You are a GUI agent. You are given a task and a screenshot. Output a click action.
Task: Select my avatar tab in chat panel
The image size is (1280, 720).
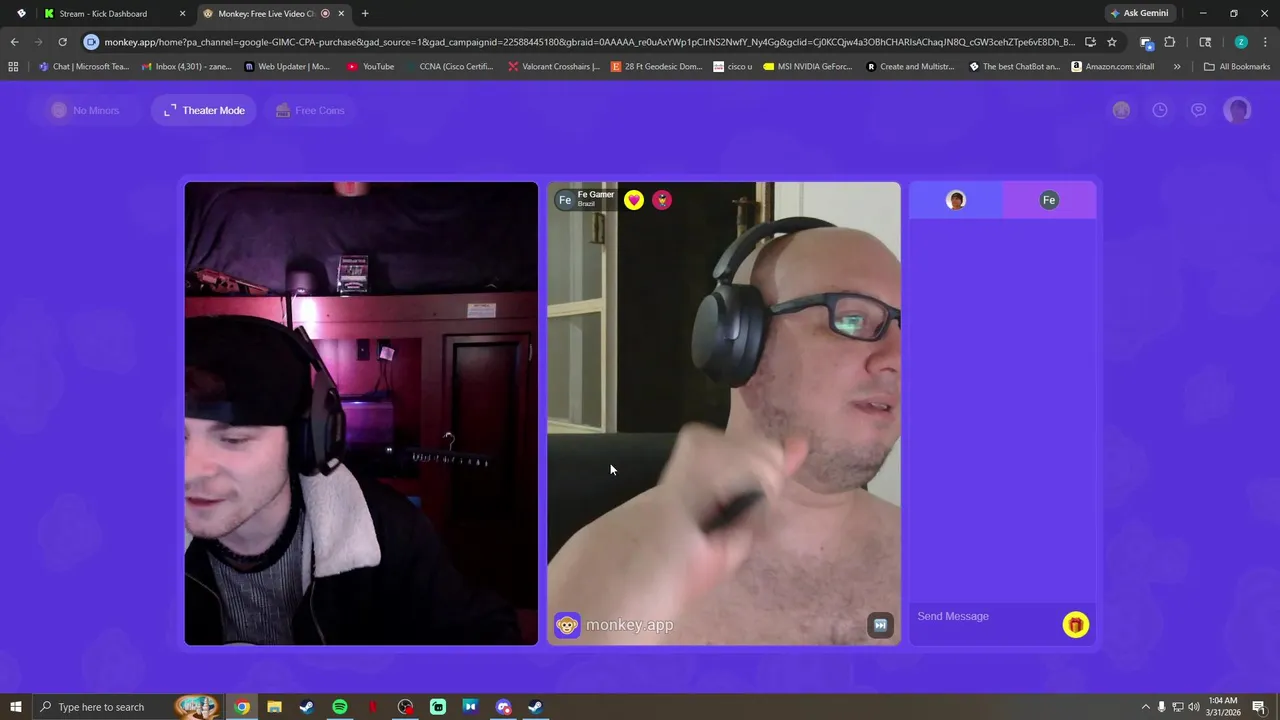956,200
